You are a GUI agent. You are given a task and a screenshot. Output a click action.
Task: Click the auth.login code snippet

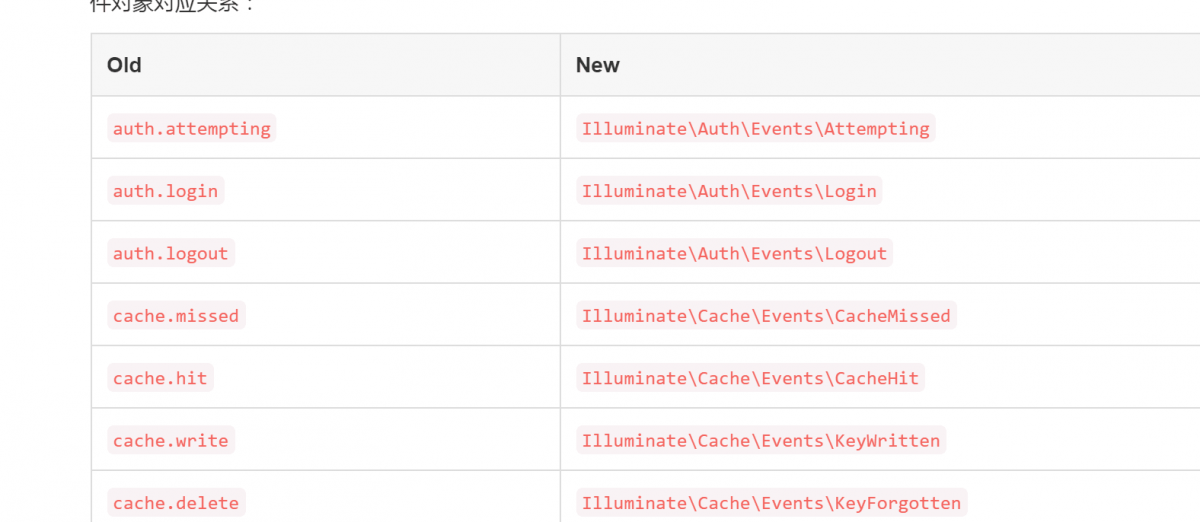coord(165,191)
